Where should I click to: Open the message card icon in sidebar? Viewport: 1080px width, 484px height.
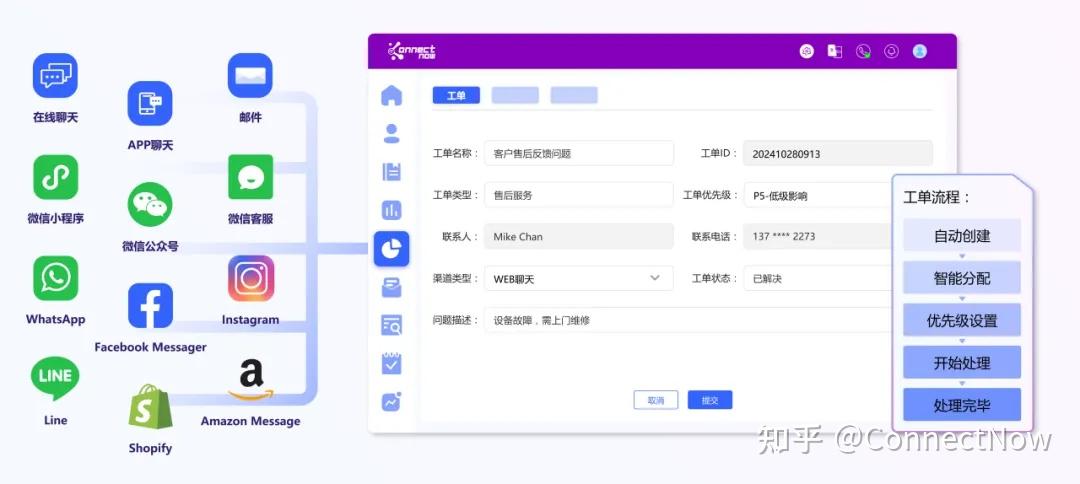pos(391,287)
